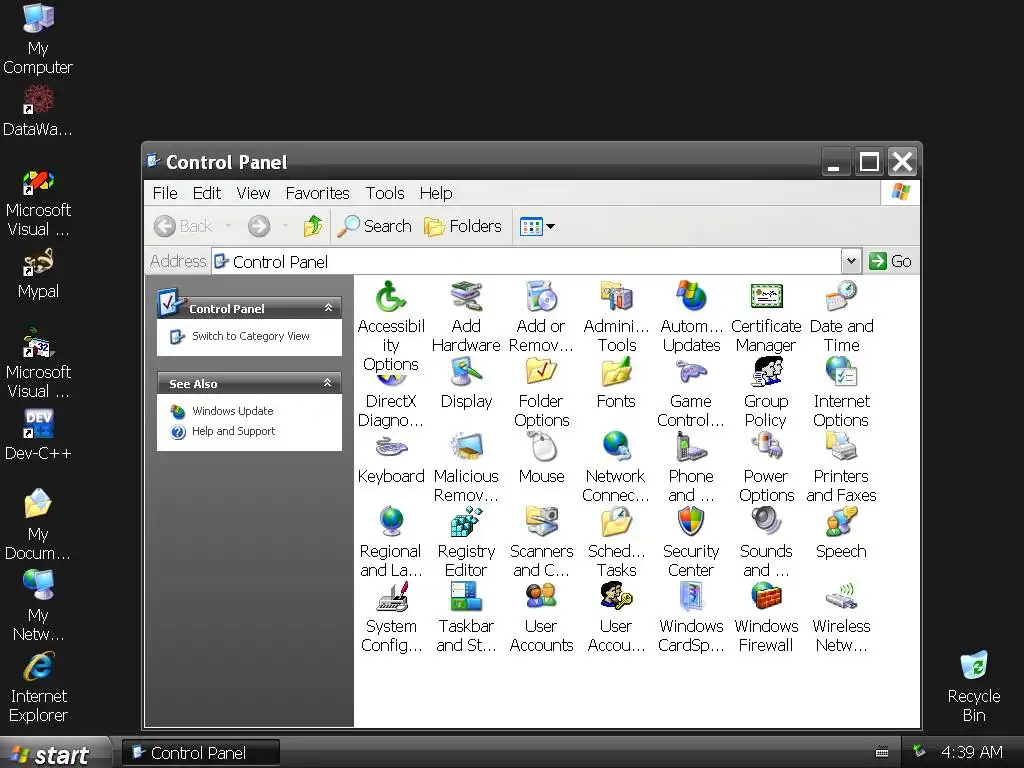Open the Tools menu

coord(385,193)
